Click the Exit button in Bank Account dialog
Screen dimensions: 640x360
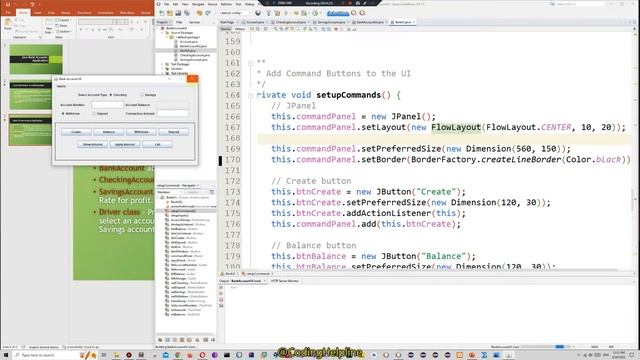(157, 144)
